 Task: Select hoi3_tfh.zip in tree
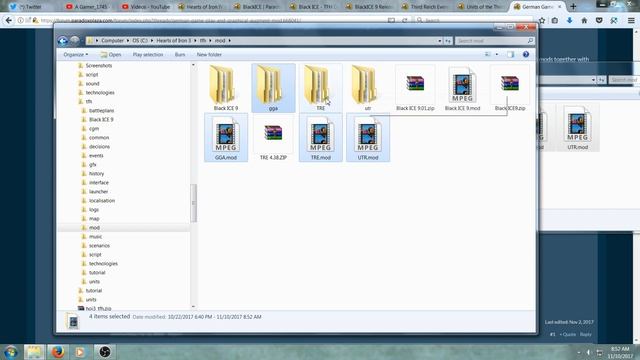98,308
